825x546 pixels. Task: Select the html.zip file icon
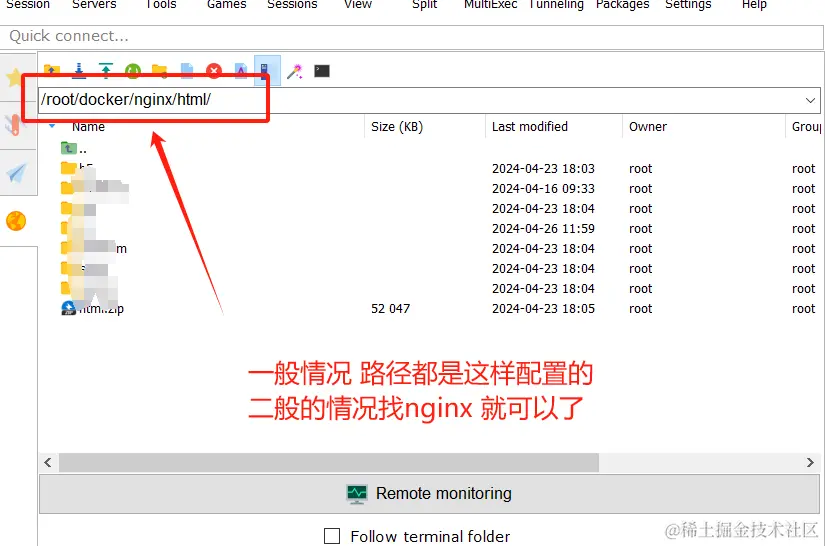(x=68, y=308)
